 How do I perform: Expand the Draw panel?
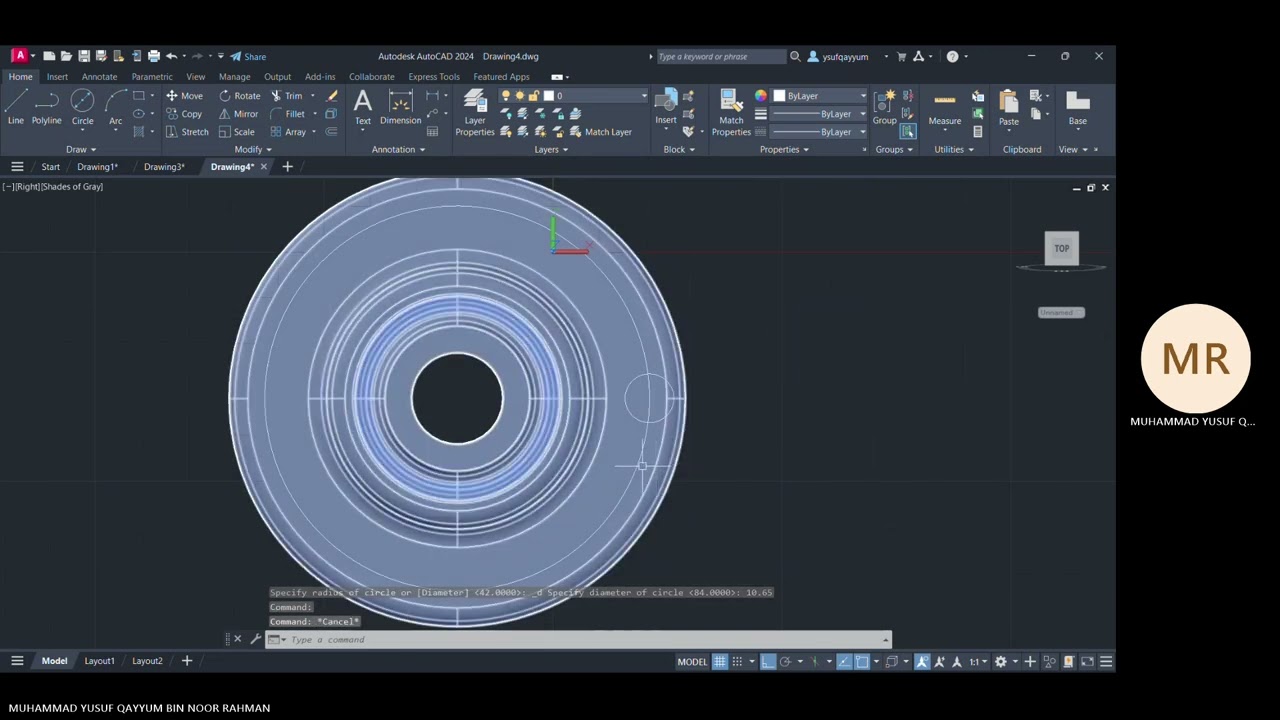tap(81, 149)
